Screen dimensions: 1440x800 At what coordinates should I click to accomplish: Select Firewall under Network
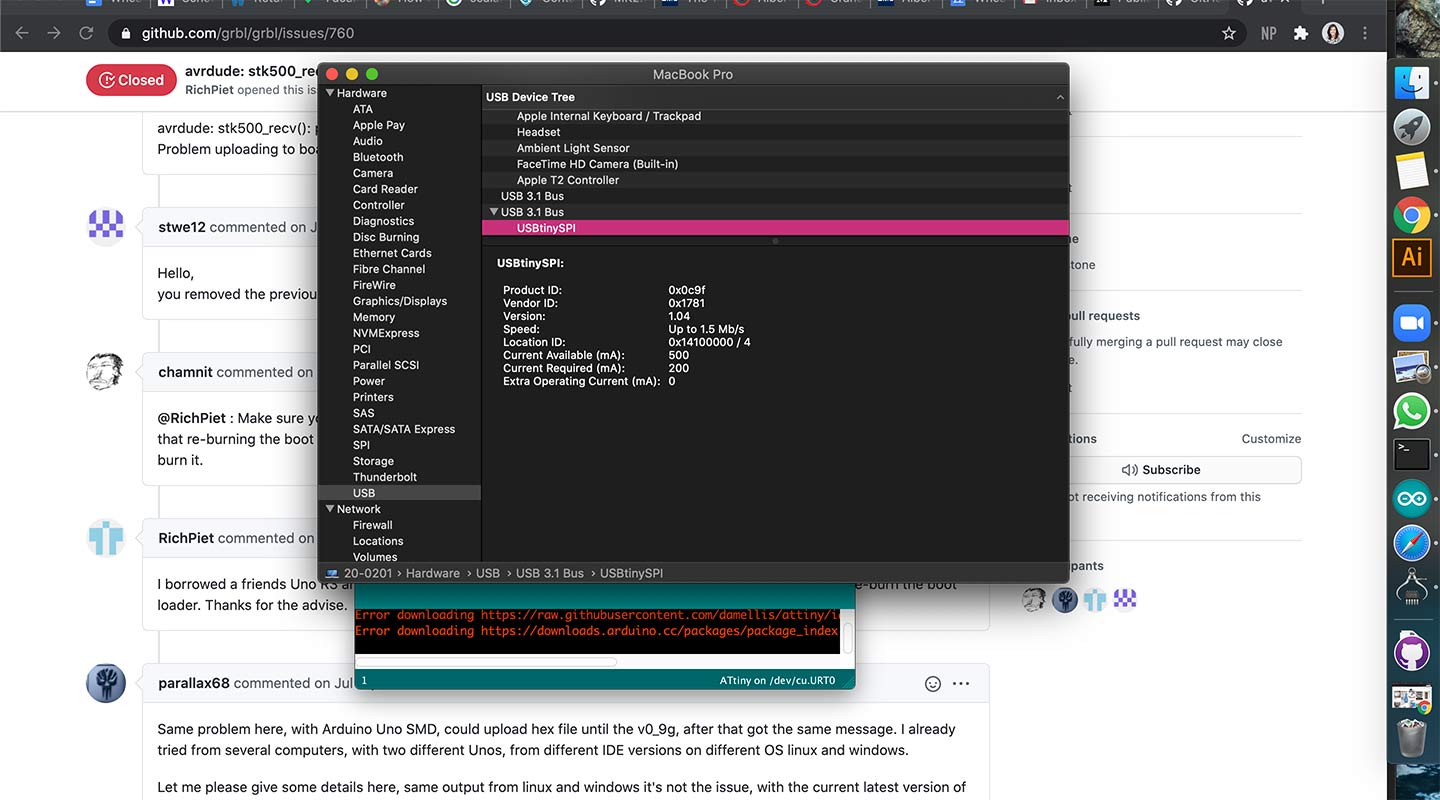[x=373, y=525]
